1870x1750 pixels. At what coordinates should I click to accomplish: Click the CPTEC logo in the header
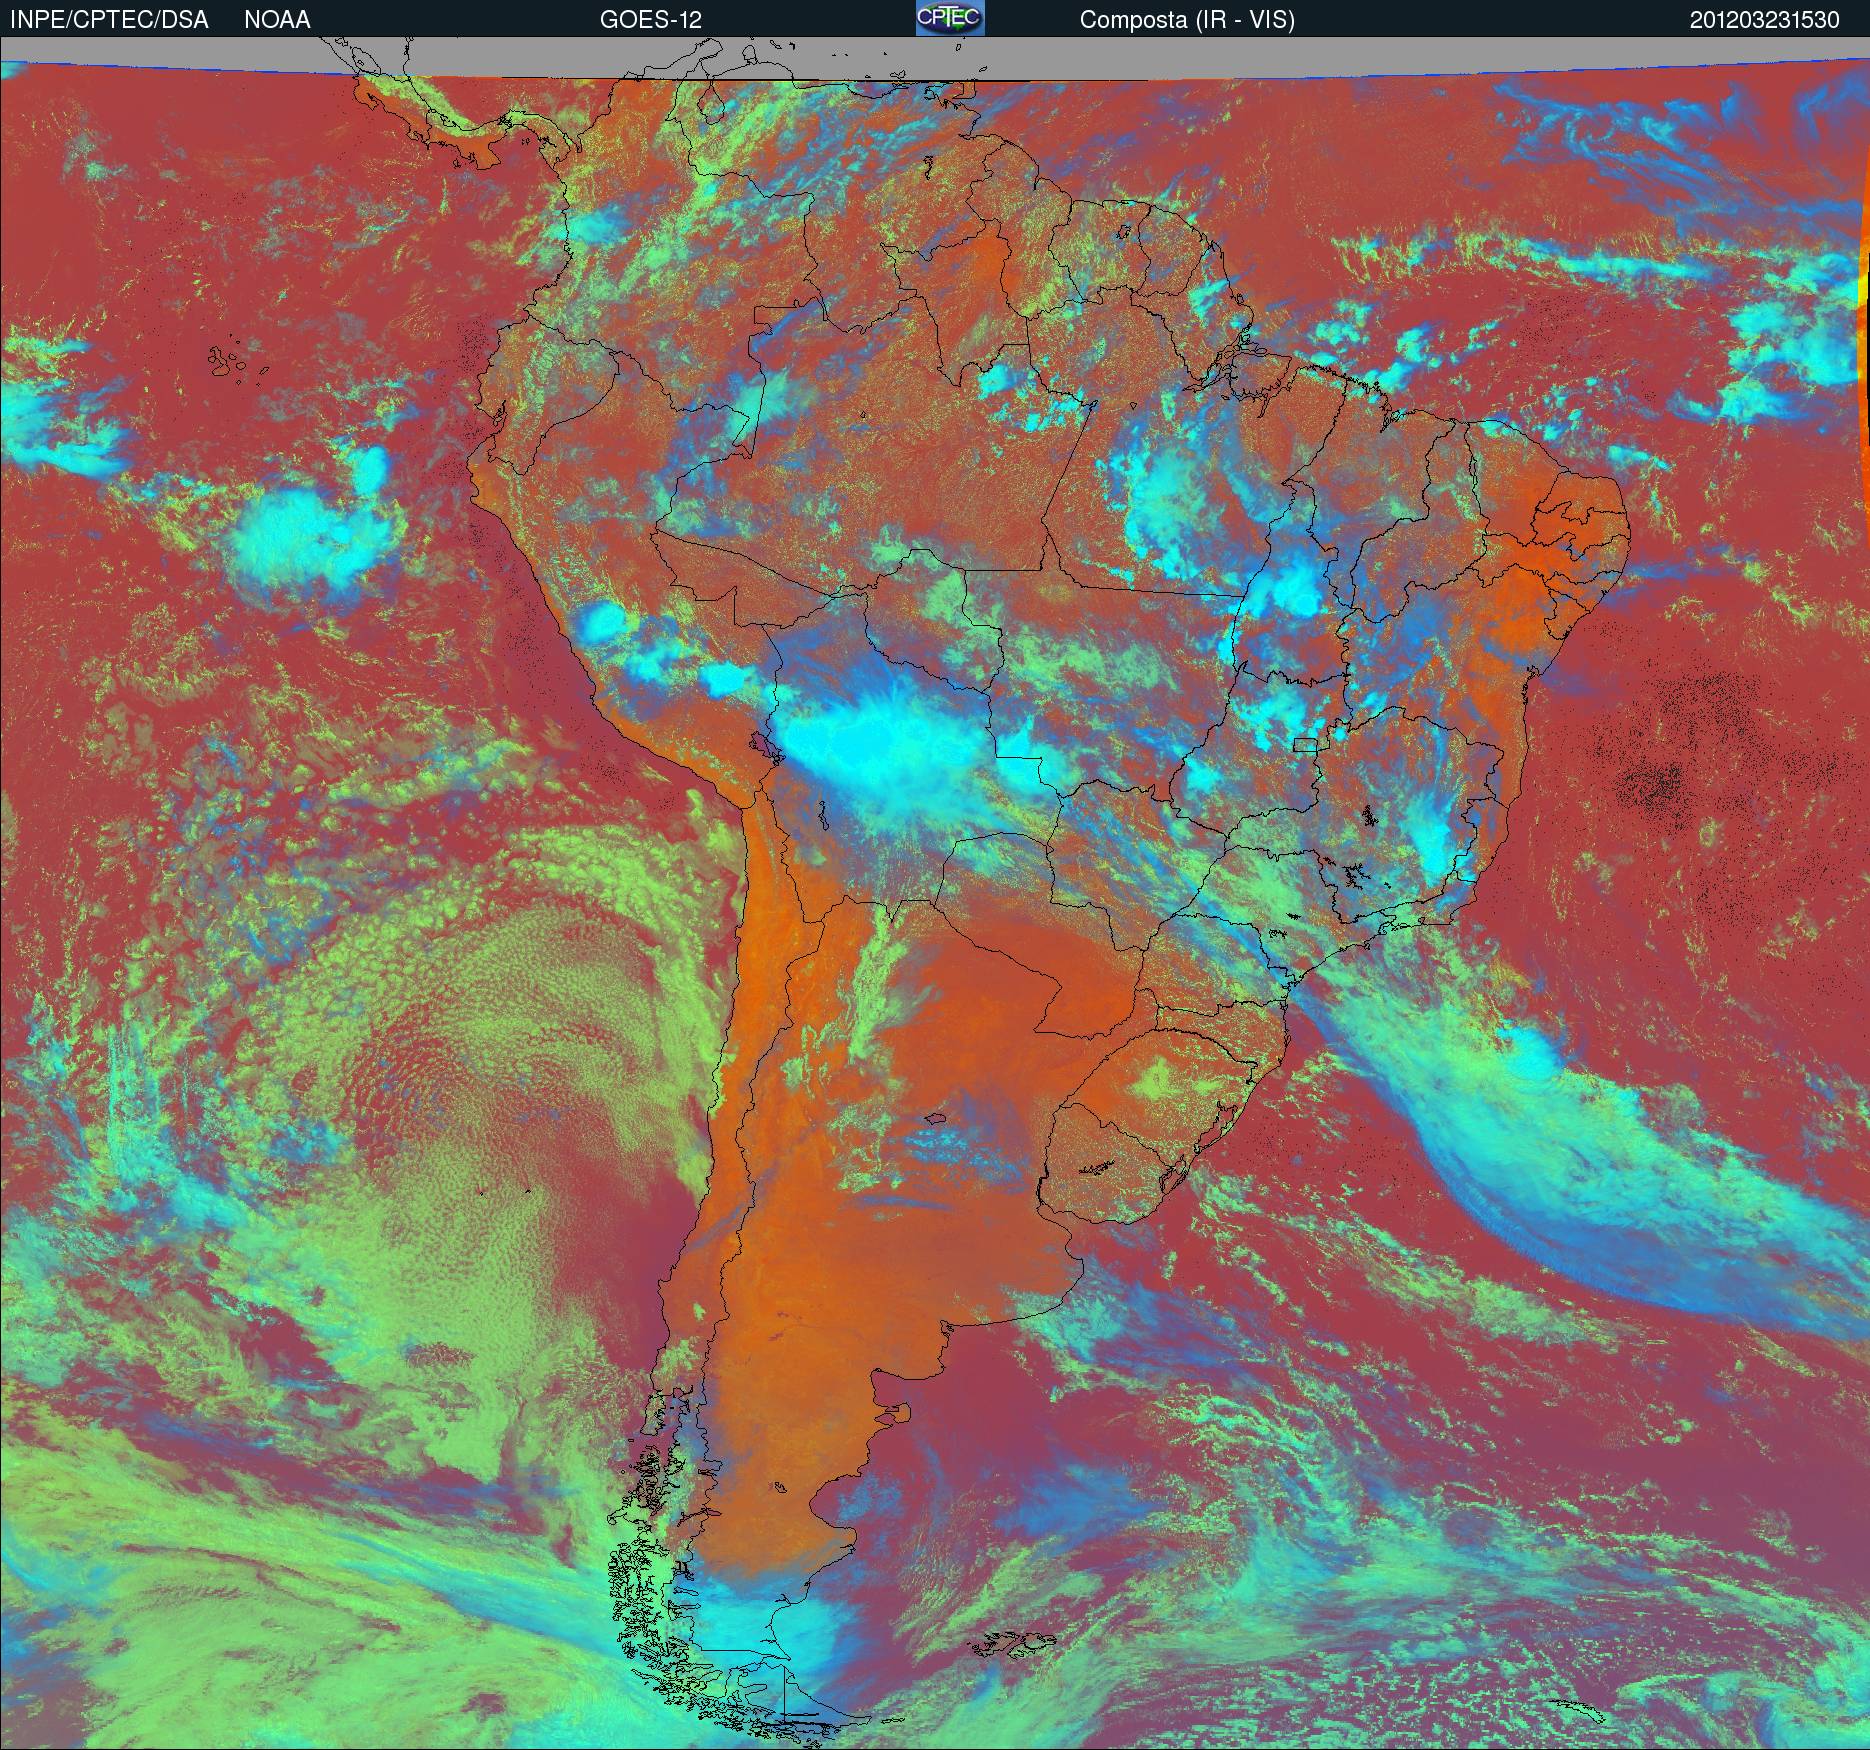[950, 19]
